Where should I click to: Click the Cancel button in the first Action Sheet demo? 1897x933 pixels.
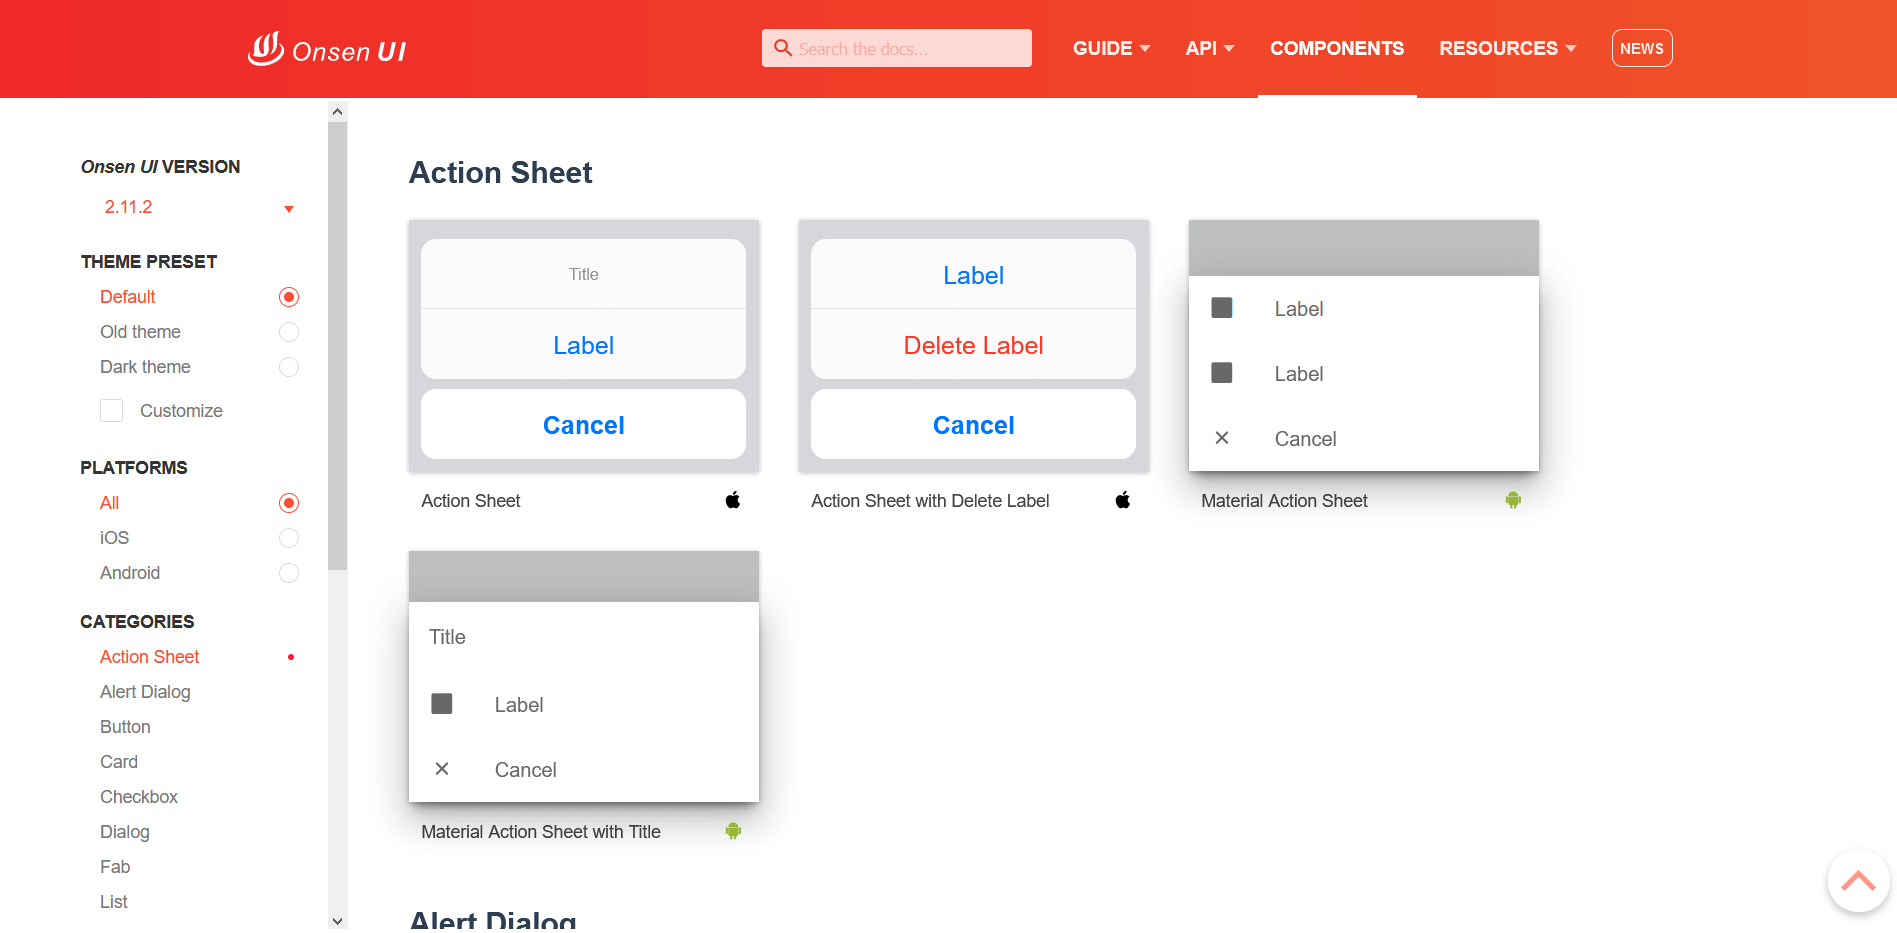(x=583, y=424)
